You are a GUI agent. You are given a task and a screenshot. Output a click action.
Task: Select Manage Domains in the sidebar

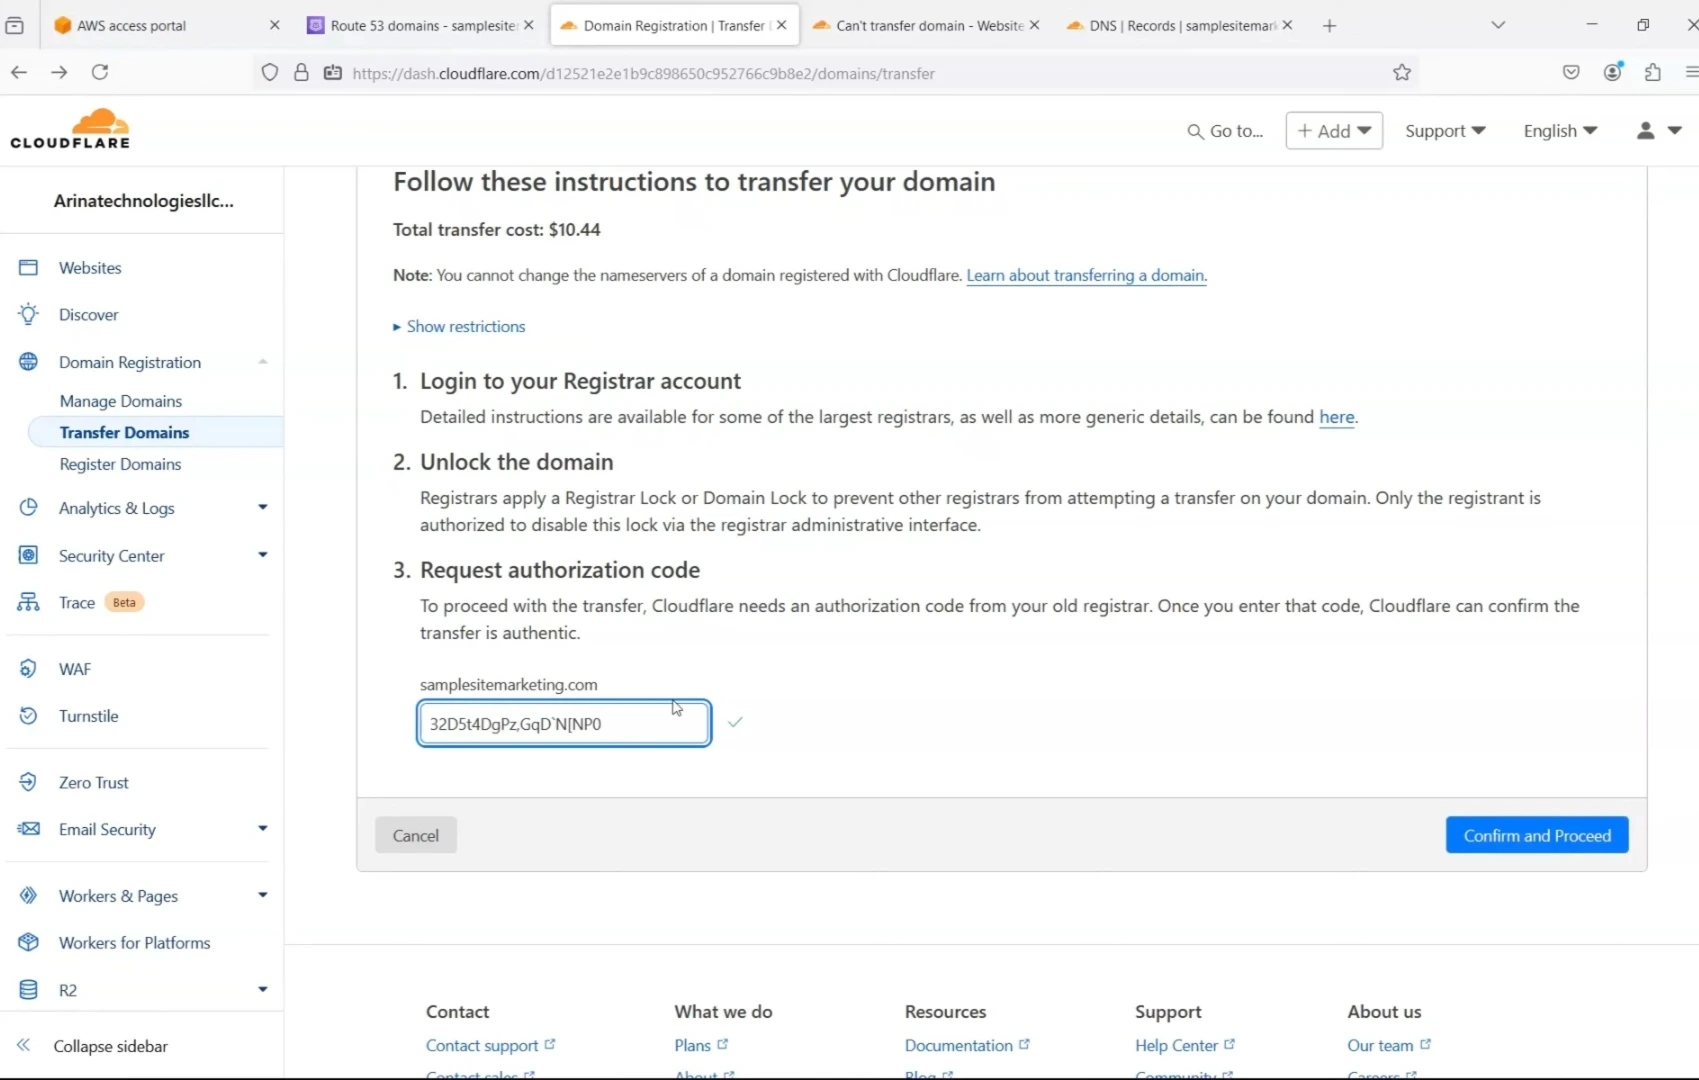(121, 401)
